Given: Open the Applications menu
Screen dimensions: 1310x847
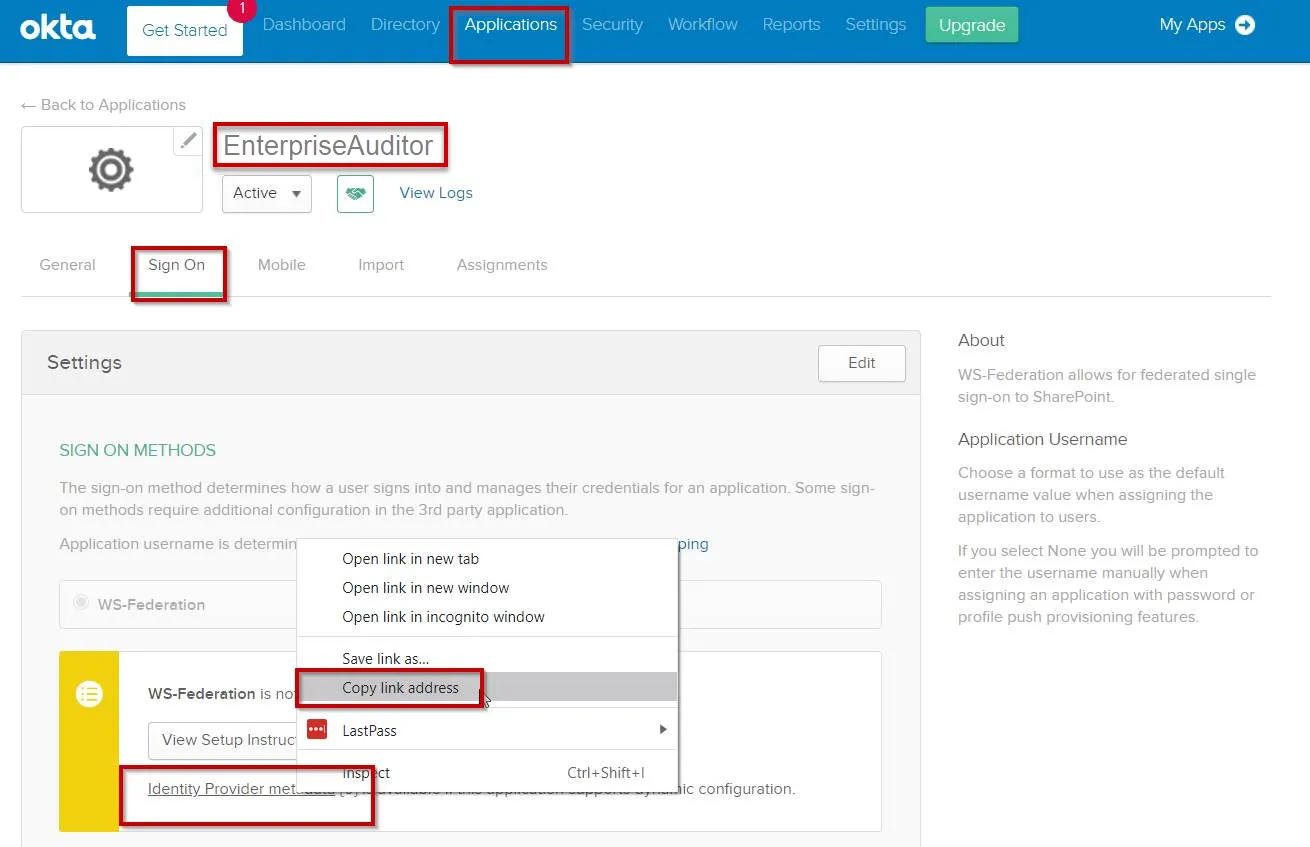Looking at the screenshot, I should tap(510, 25).
